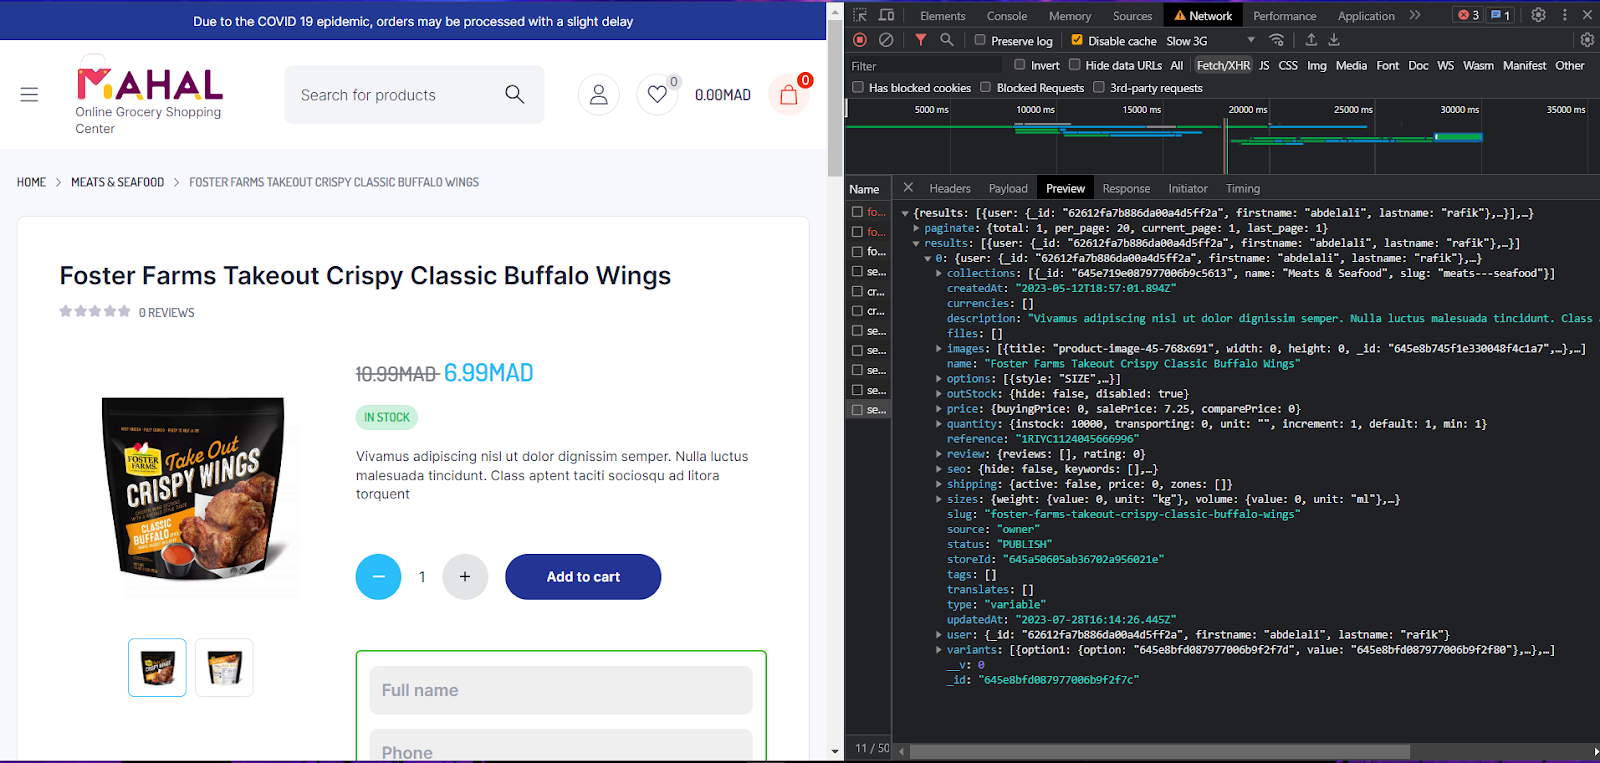Filter requests by JS type

coord(1264,65)
